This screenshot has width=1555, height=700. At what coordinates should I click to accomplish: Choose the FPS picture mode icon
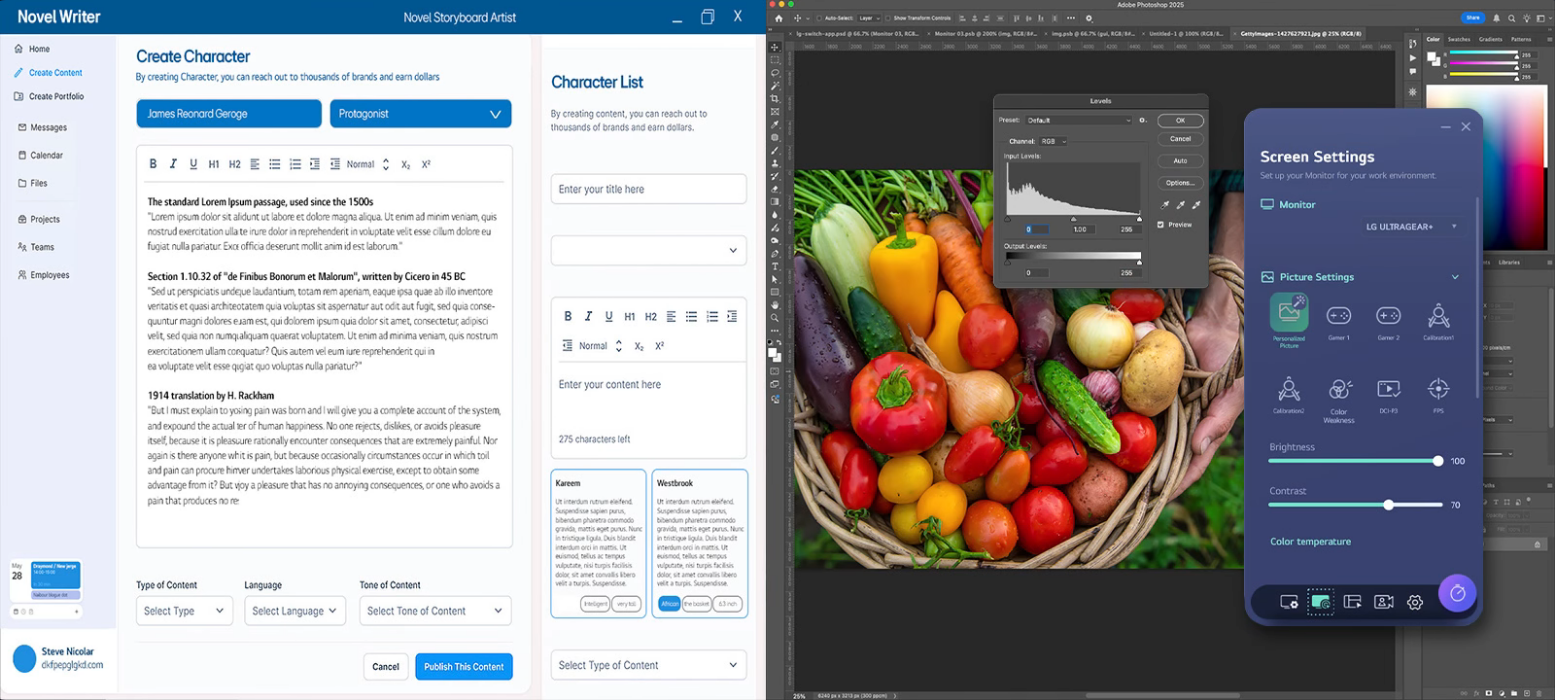(x=1437, y=389)
